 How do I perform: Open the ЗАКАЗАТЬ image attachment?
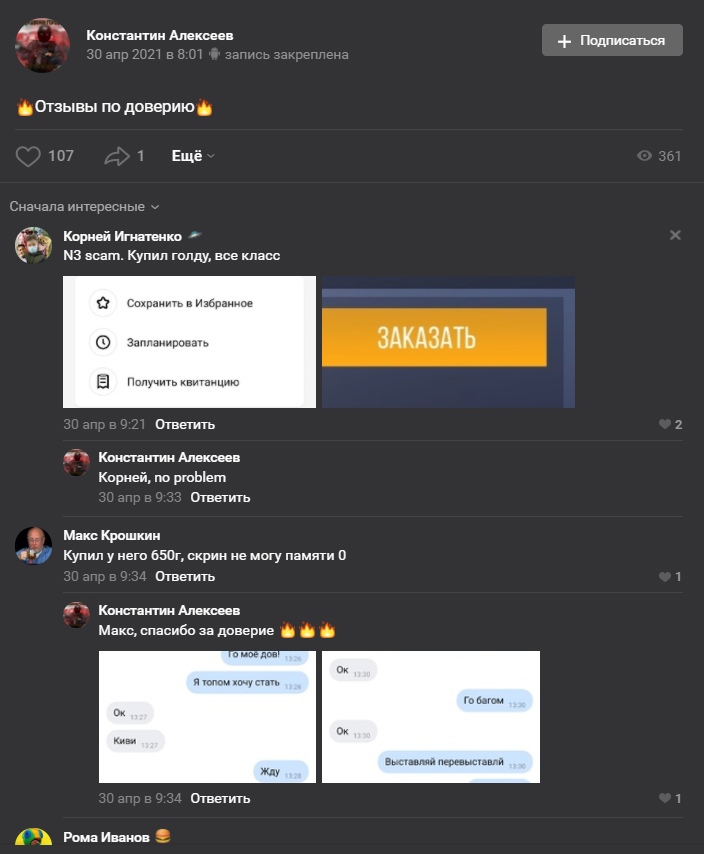[x=448, y=342]
